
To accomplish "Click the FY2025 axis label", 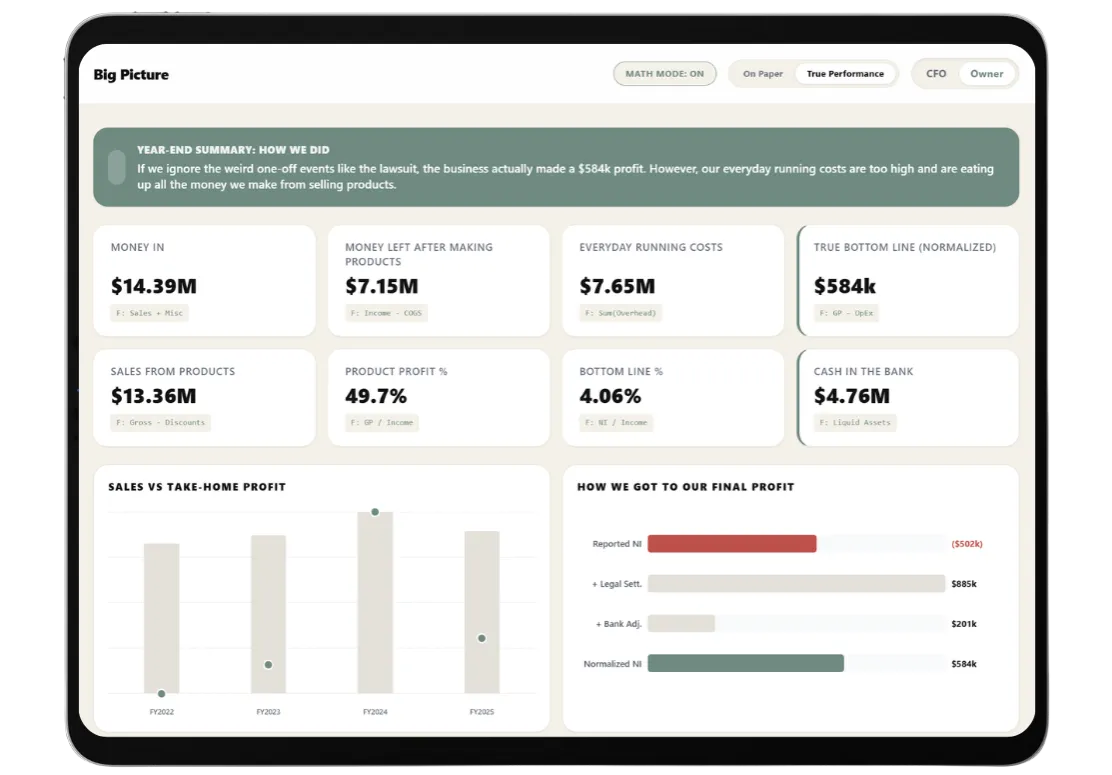I will [x=482, y=711].
